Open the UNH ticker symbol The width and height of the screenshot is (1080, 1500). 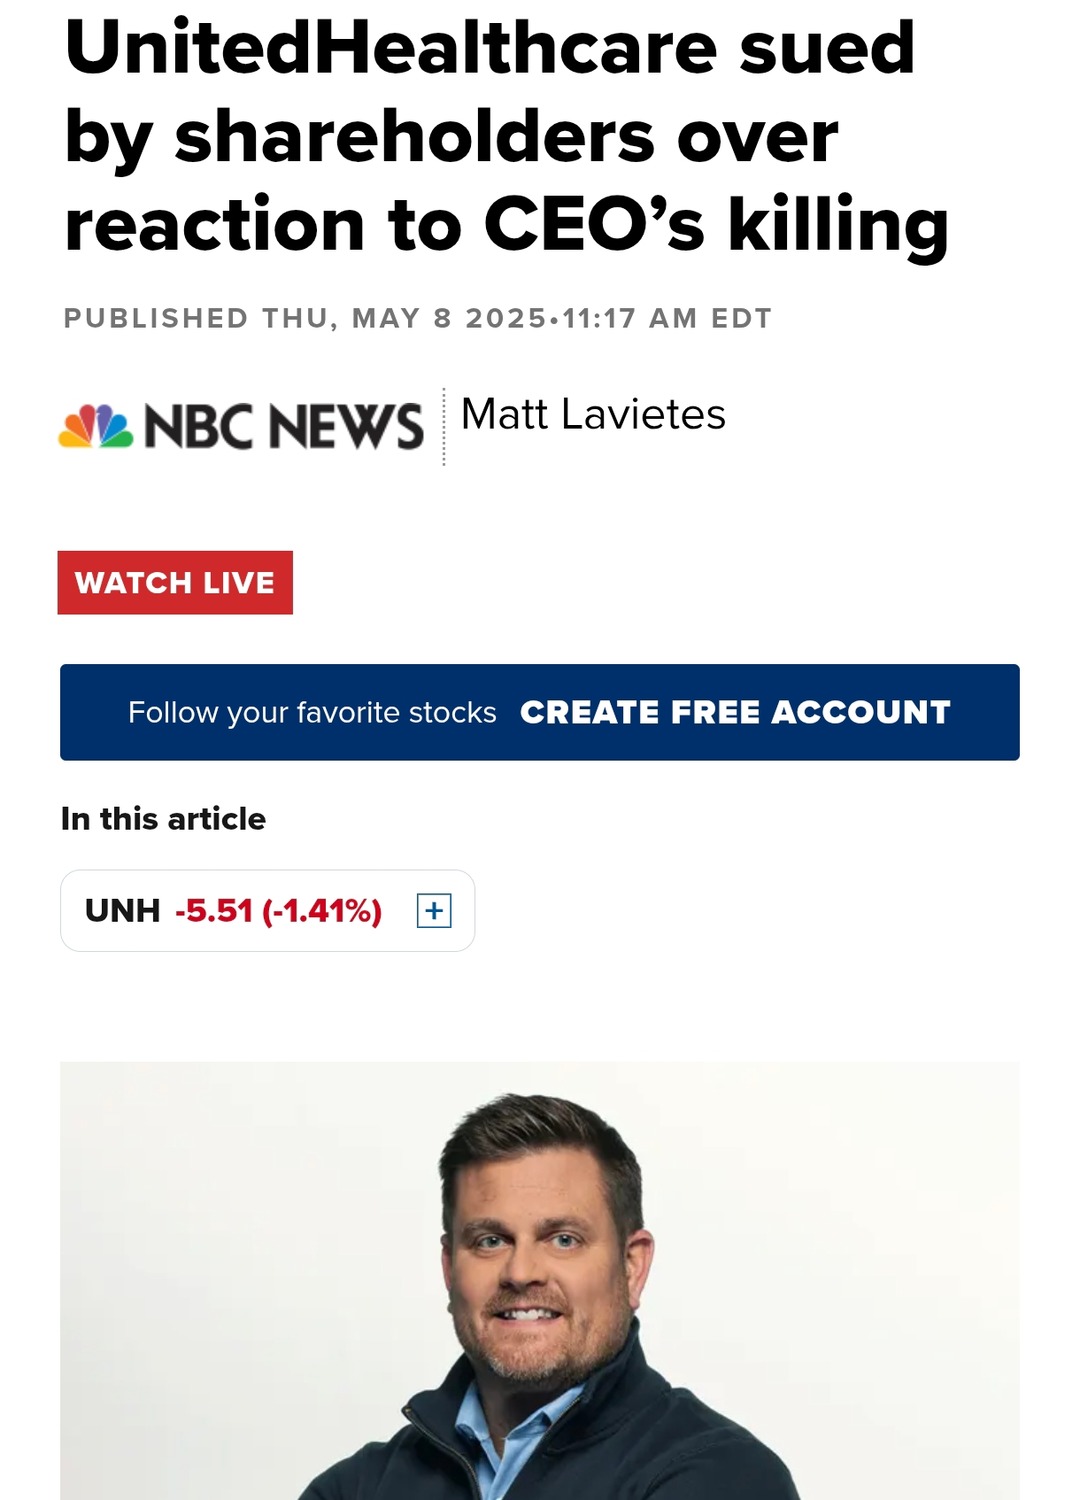(122, 911)
